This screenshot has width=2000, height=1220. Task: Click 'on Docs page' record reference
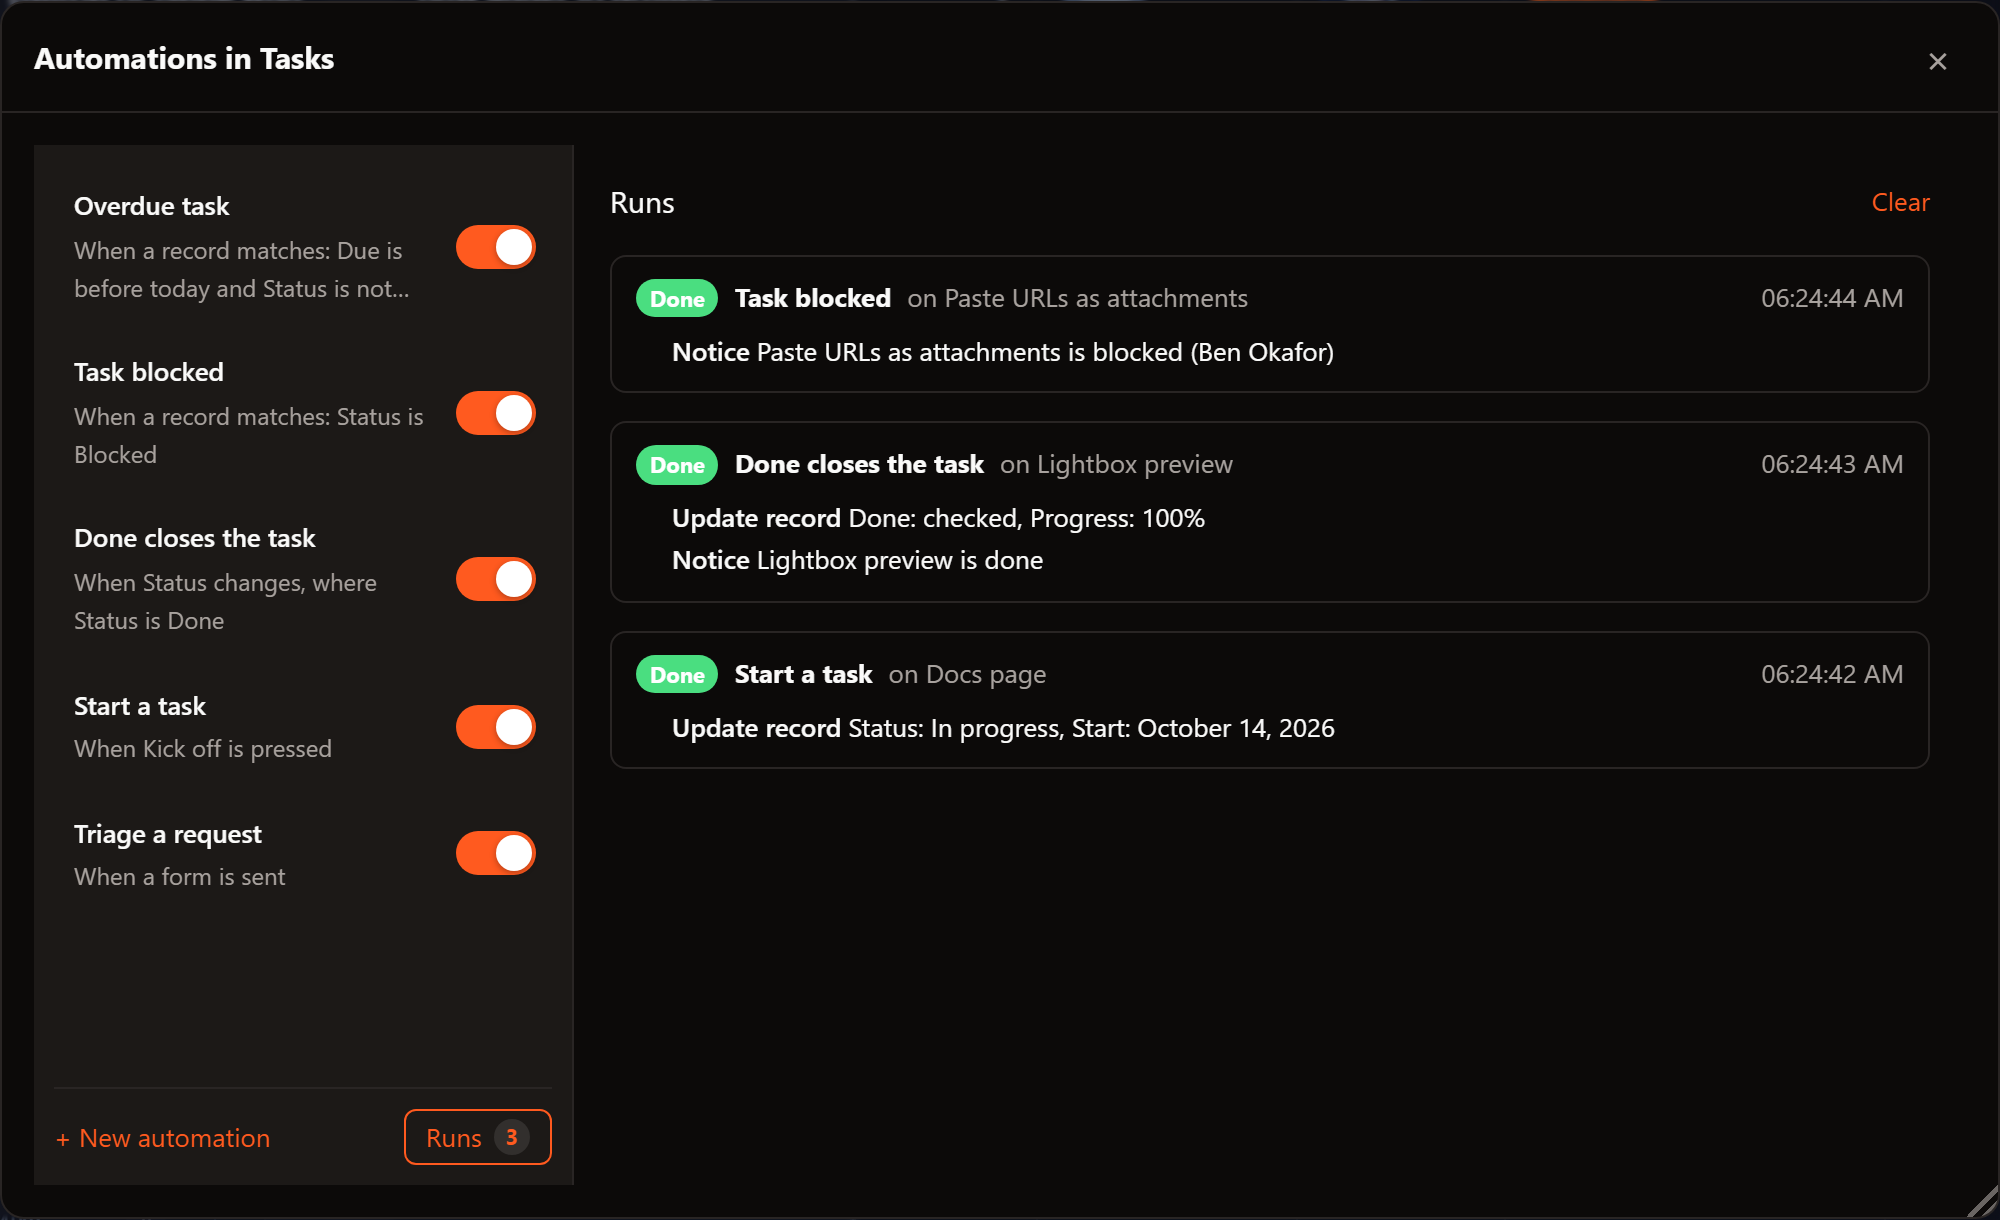[967, 674]
